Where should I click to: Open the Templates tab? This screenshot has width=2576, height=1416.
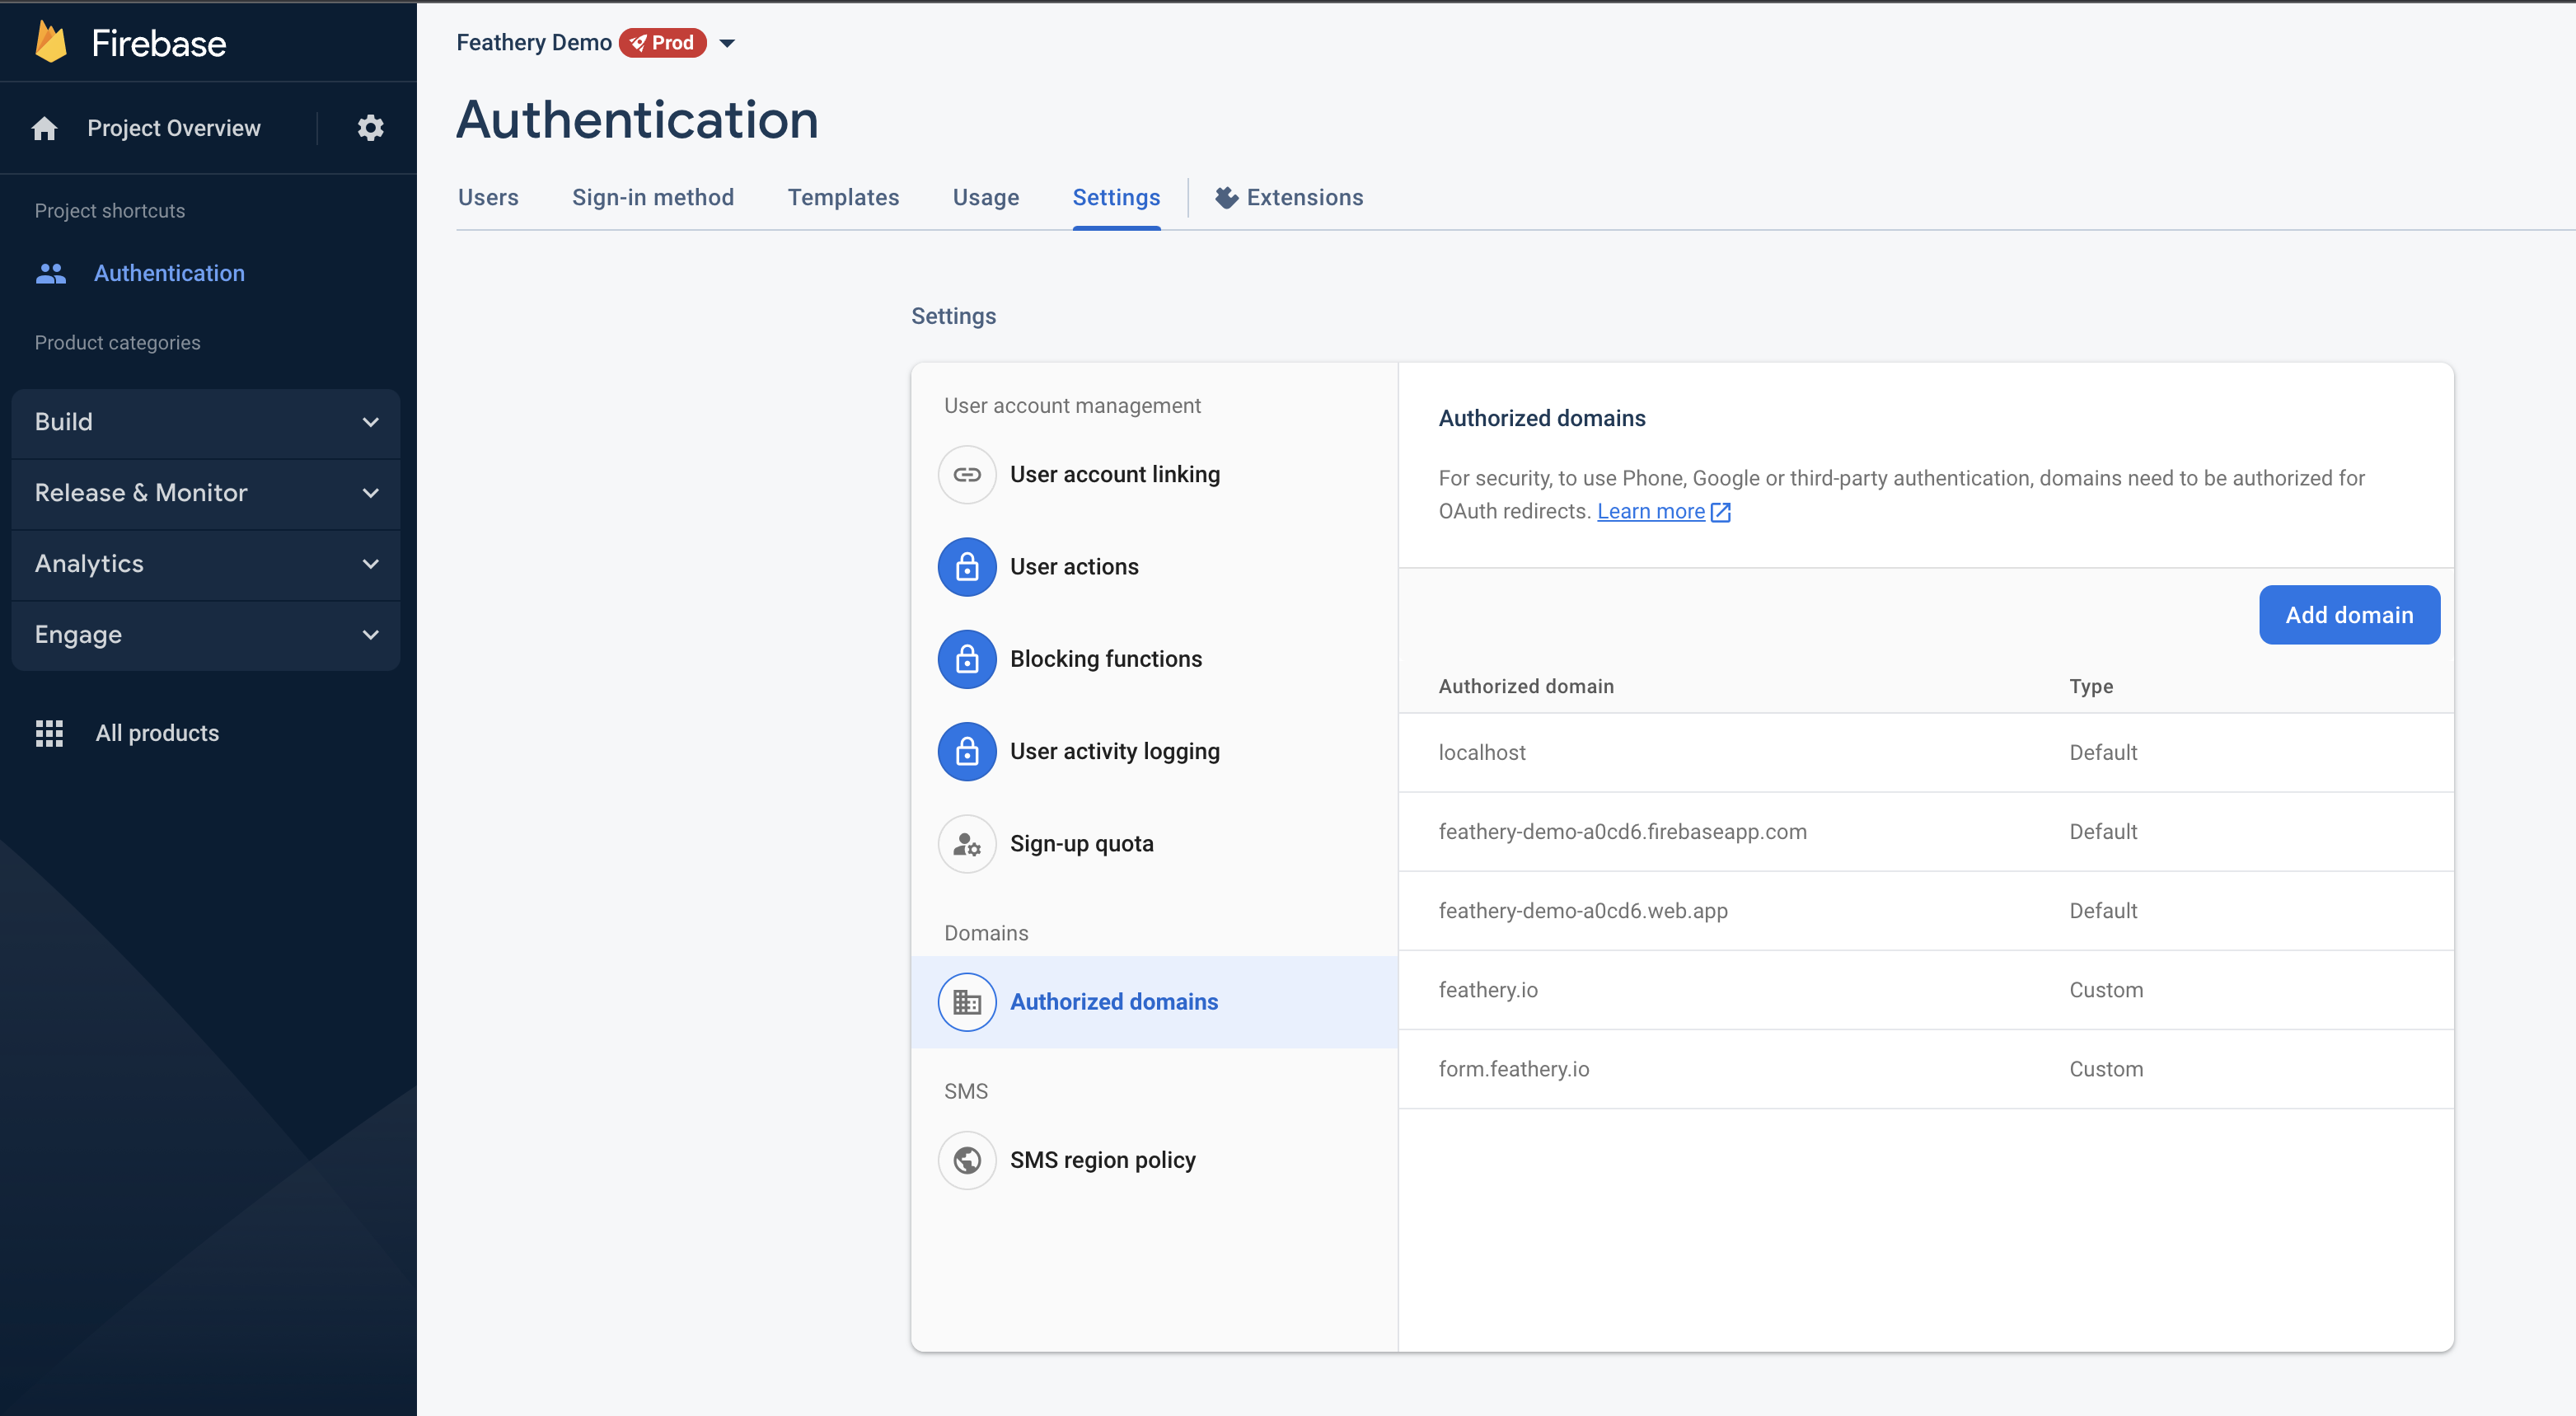843,197
